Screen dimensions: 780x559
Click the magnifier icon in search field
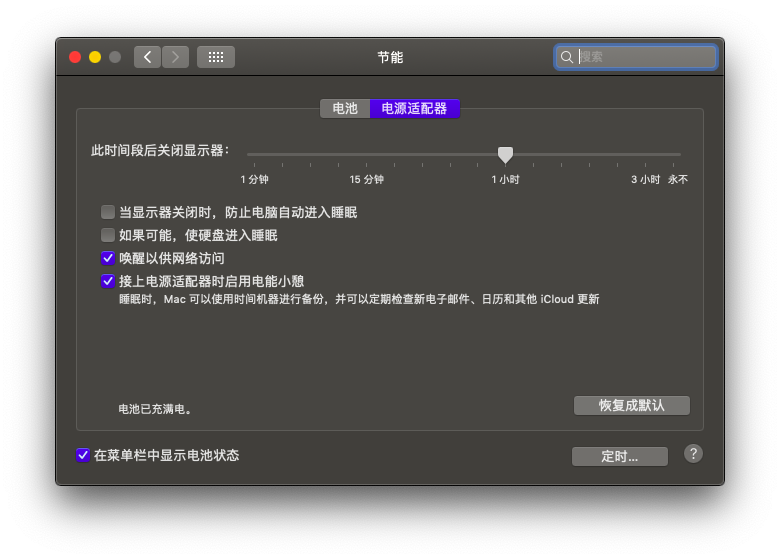(567, 57)
